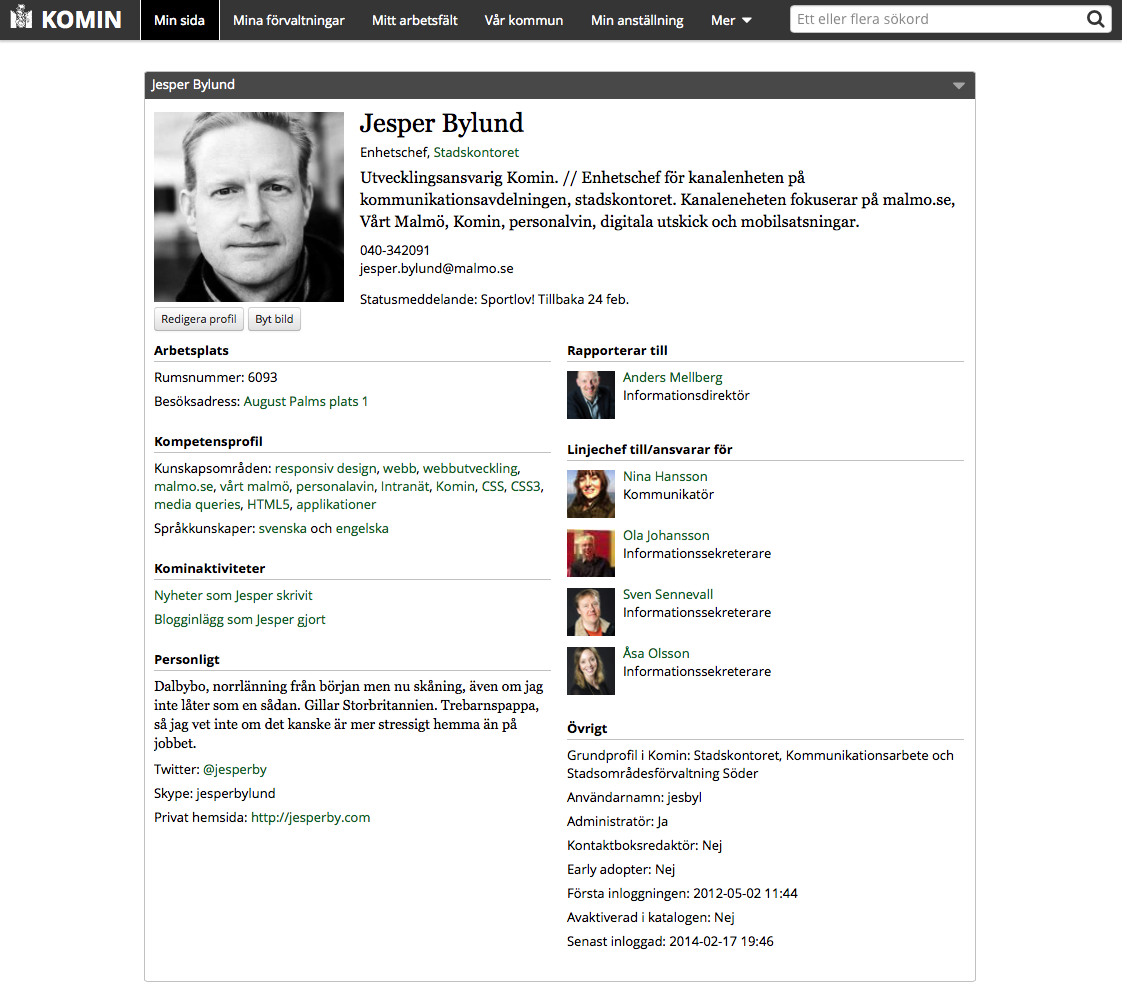Click Ola Johansson's avatar picture

point(591,553)
